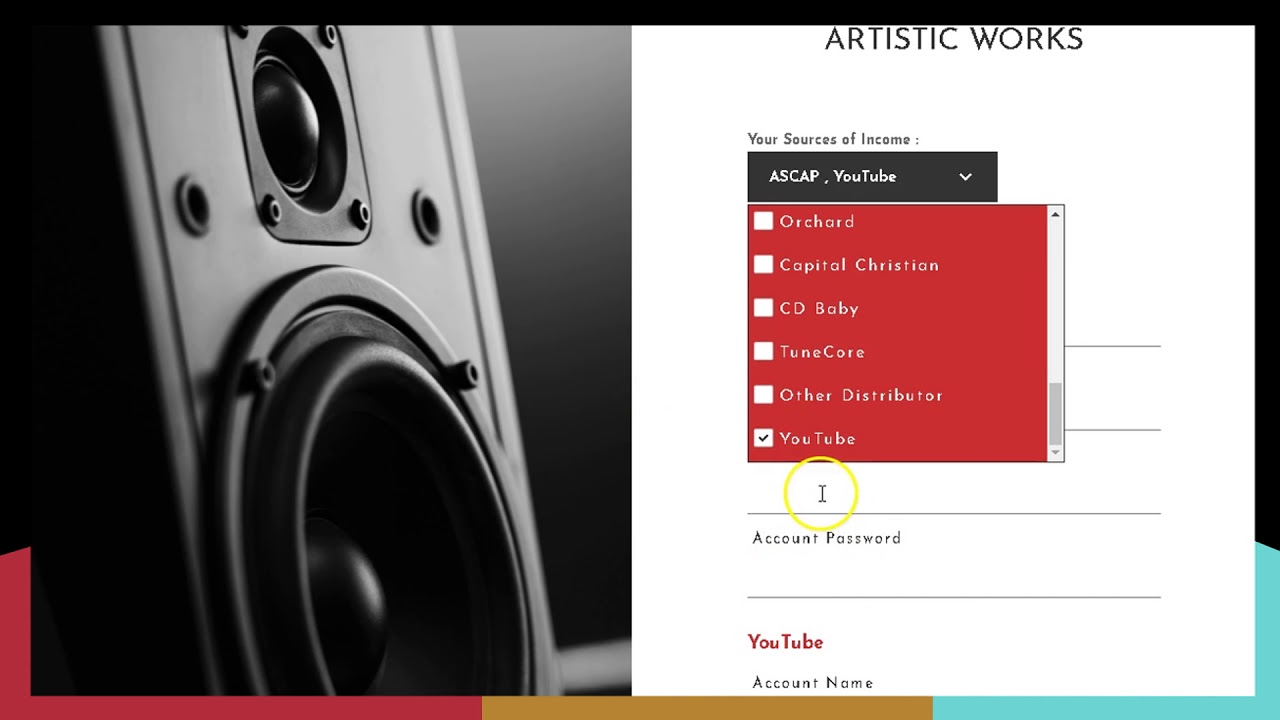Click the dropdown list scroll-down arrow
Screen dimensions: 1280x720
pyautogui.click(x=1055, y=453)
